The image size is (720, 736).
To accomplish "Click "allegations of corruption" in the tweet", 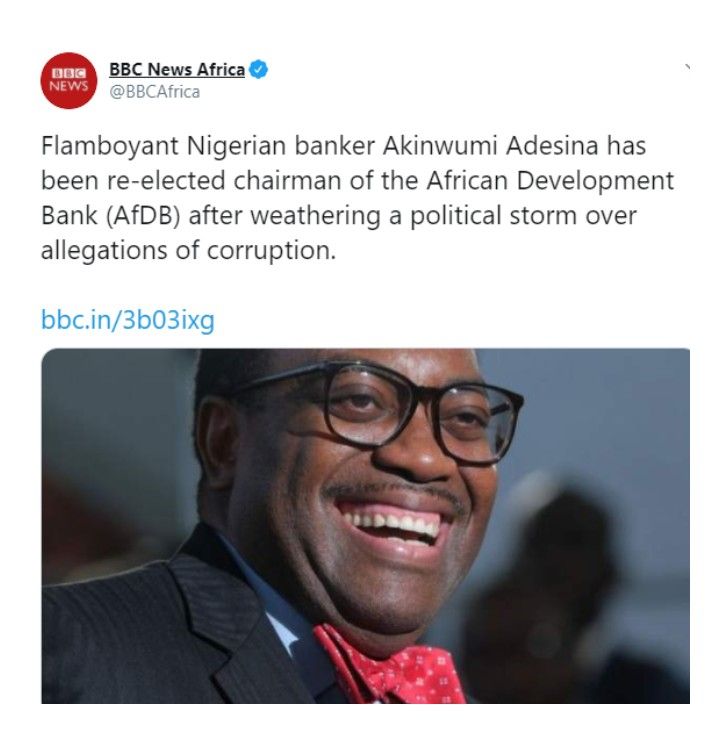I will pyautogui.click(x=188, y=251).
